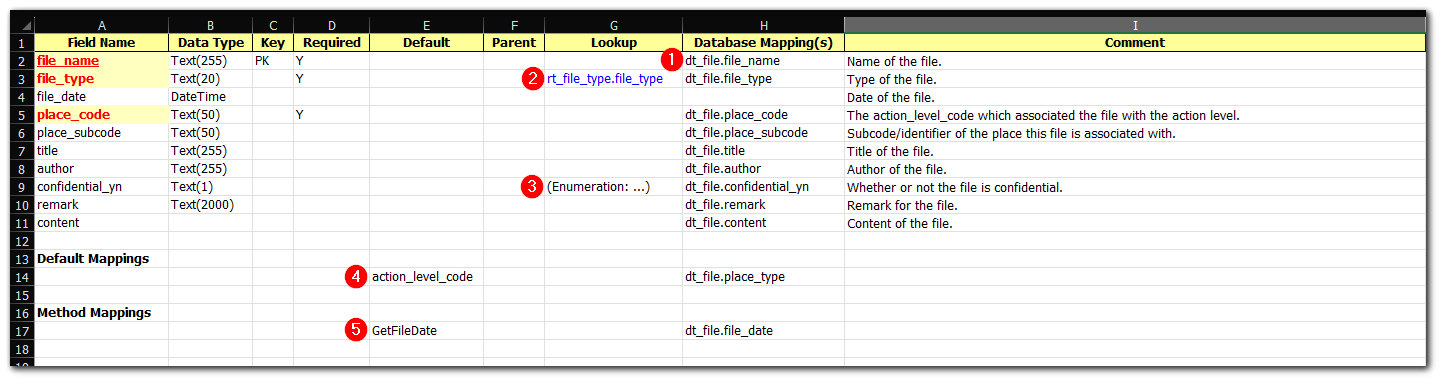The image size is (1444, 384).
Task: Select the action_level_code default cell
Action: [x=427, y=277]
